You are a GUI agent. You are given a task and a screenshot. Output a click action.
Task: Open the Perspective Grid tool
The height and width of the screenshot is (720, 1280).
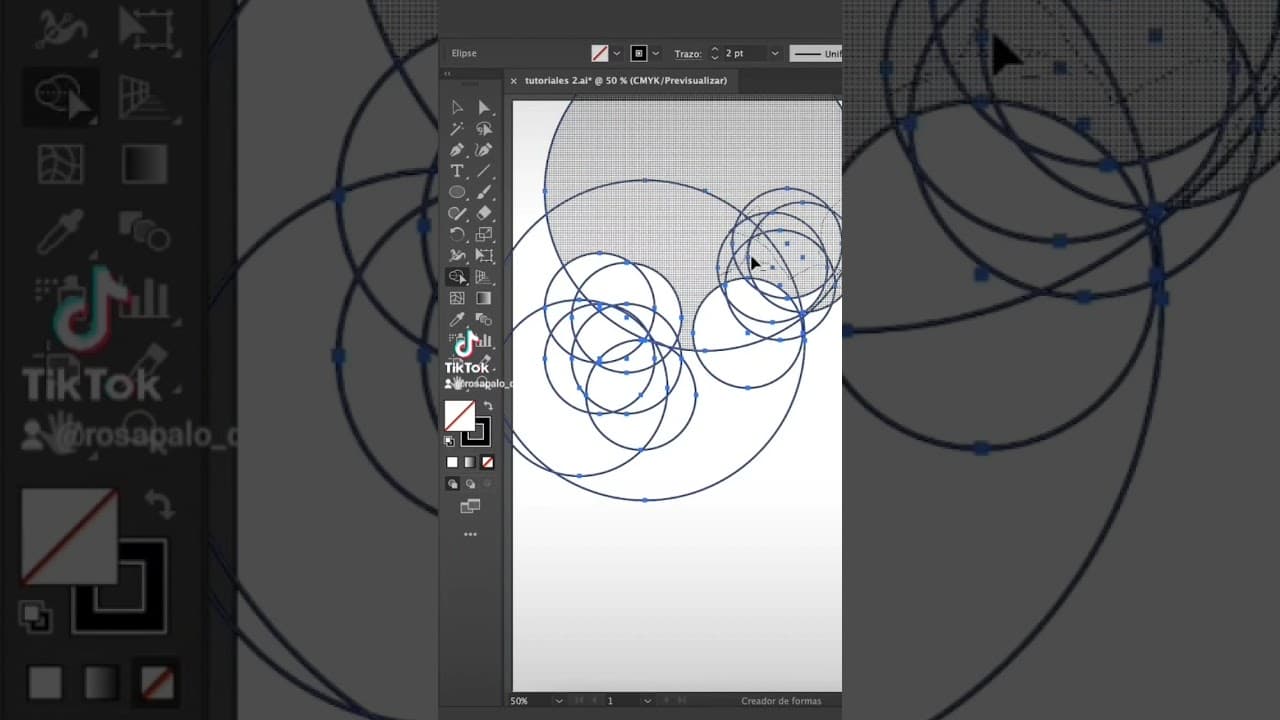484,276
